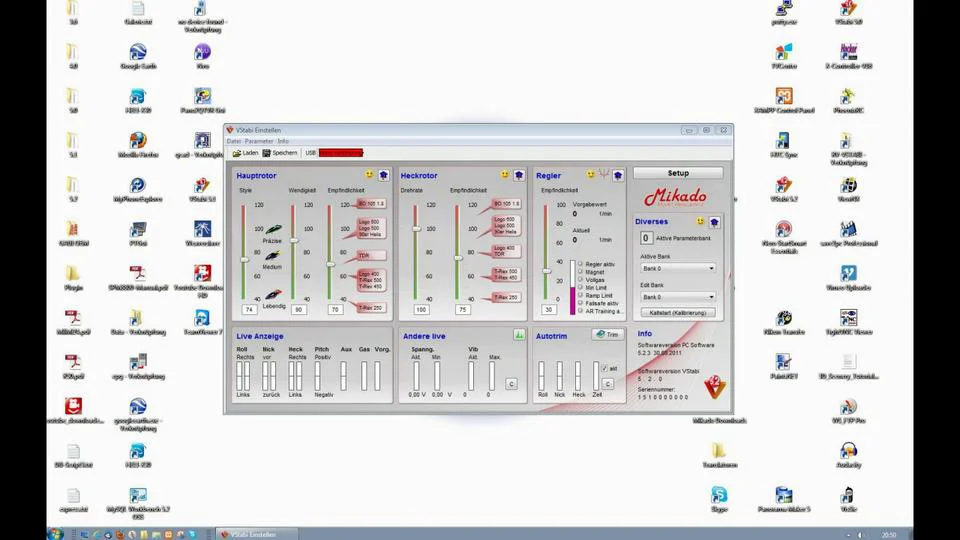Select the Ramp Limit radio indicator

[580, 295]
